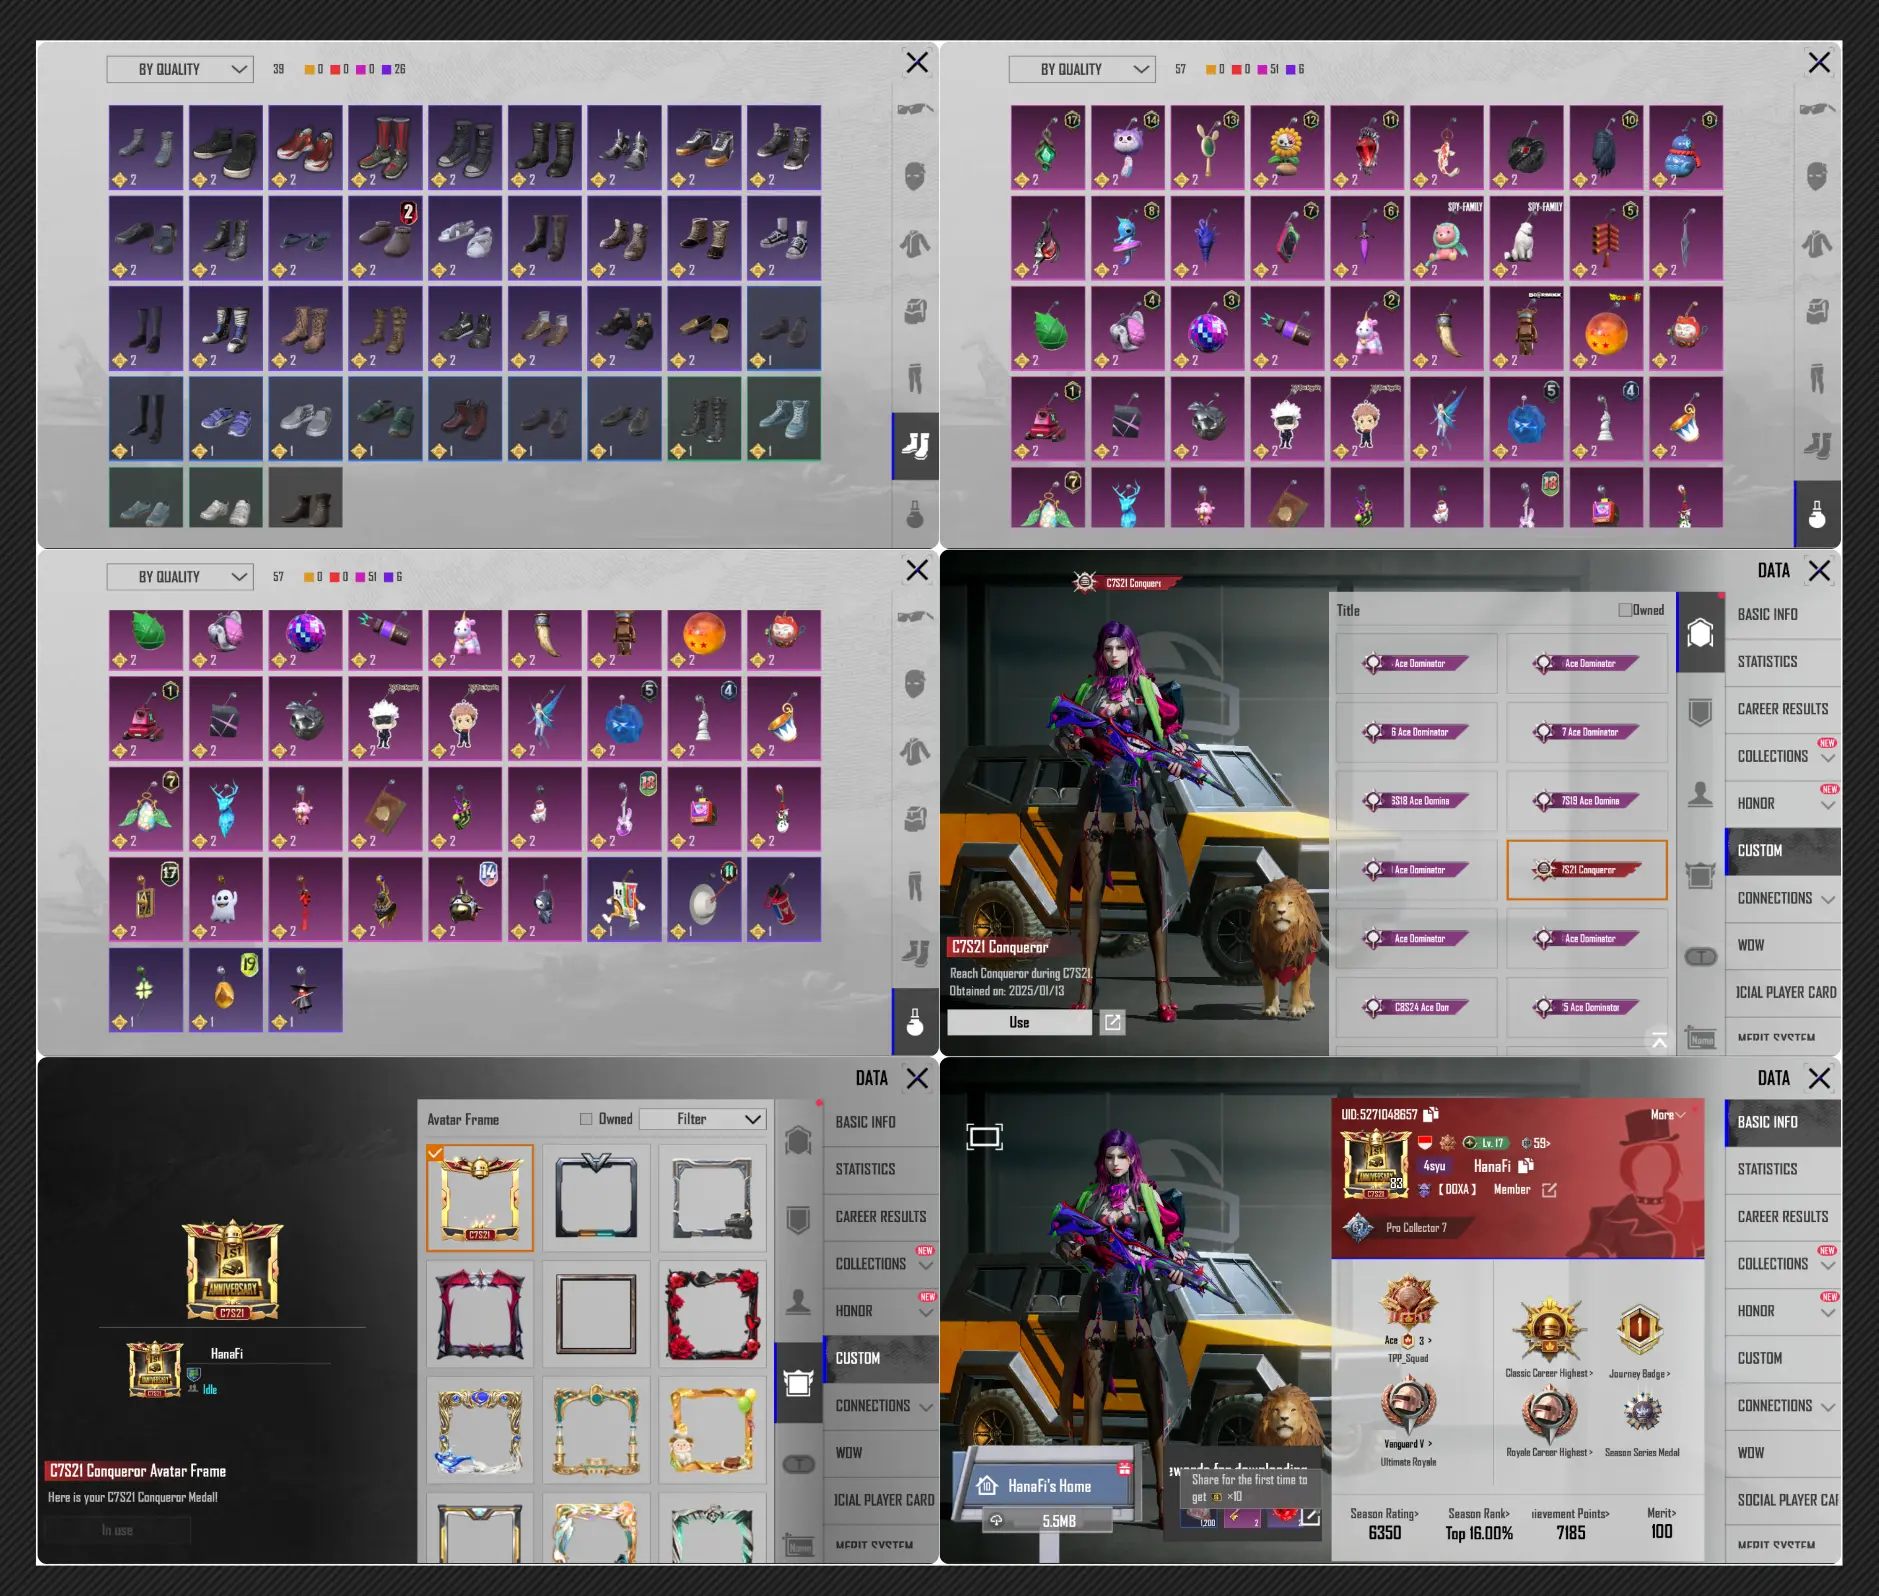Expand the More menu on the profile card

point(1667,1115)
